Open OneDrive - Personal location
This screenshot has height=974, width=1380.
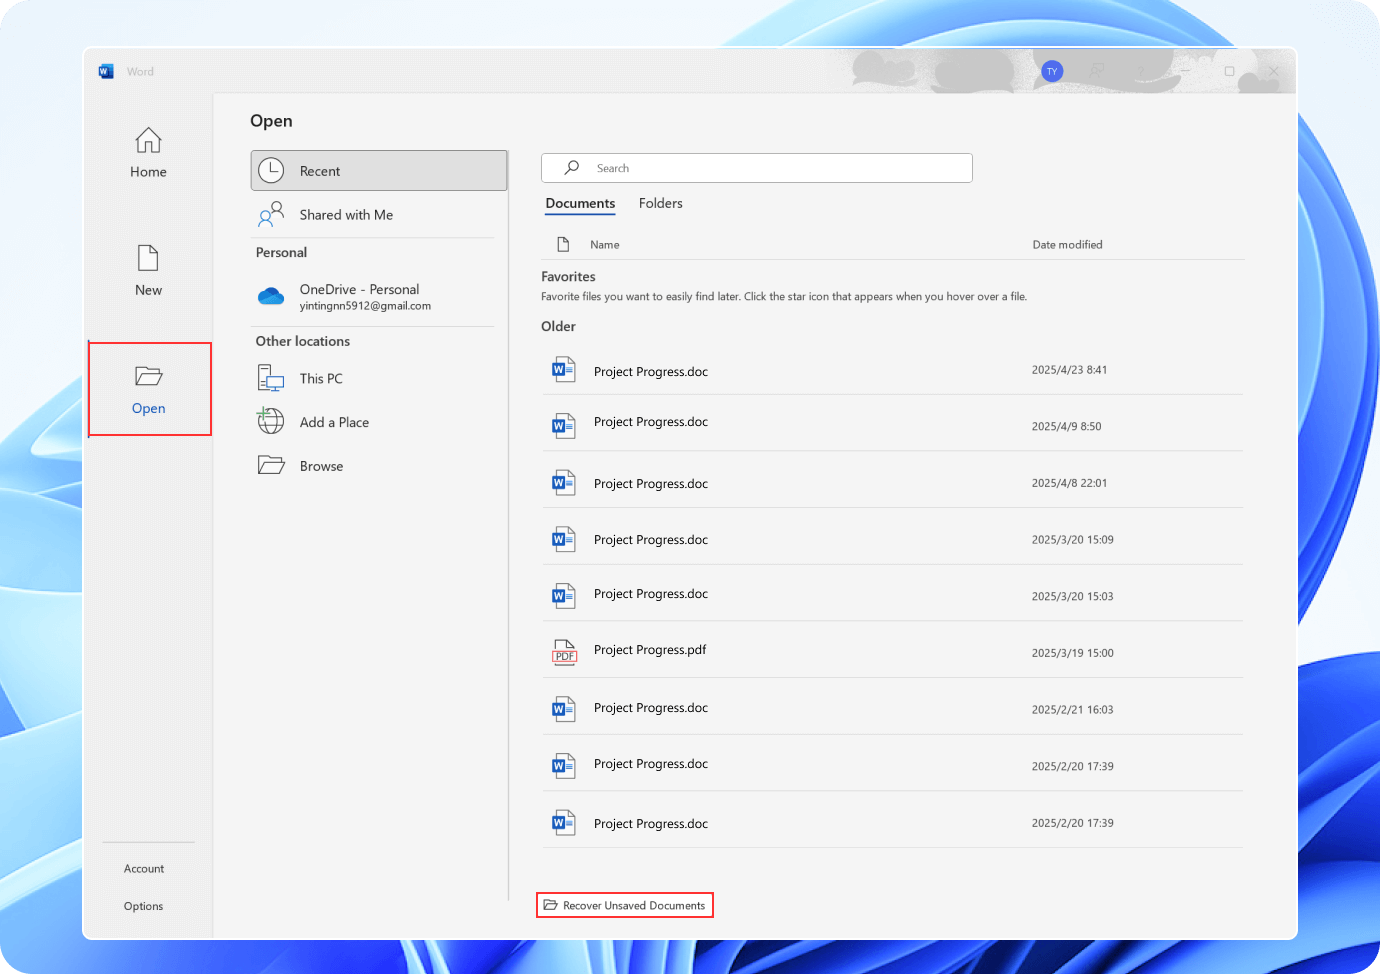(373, 296)
